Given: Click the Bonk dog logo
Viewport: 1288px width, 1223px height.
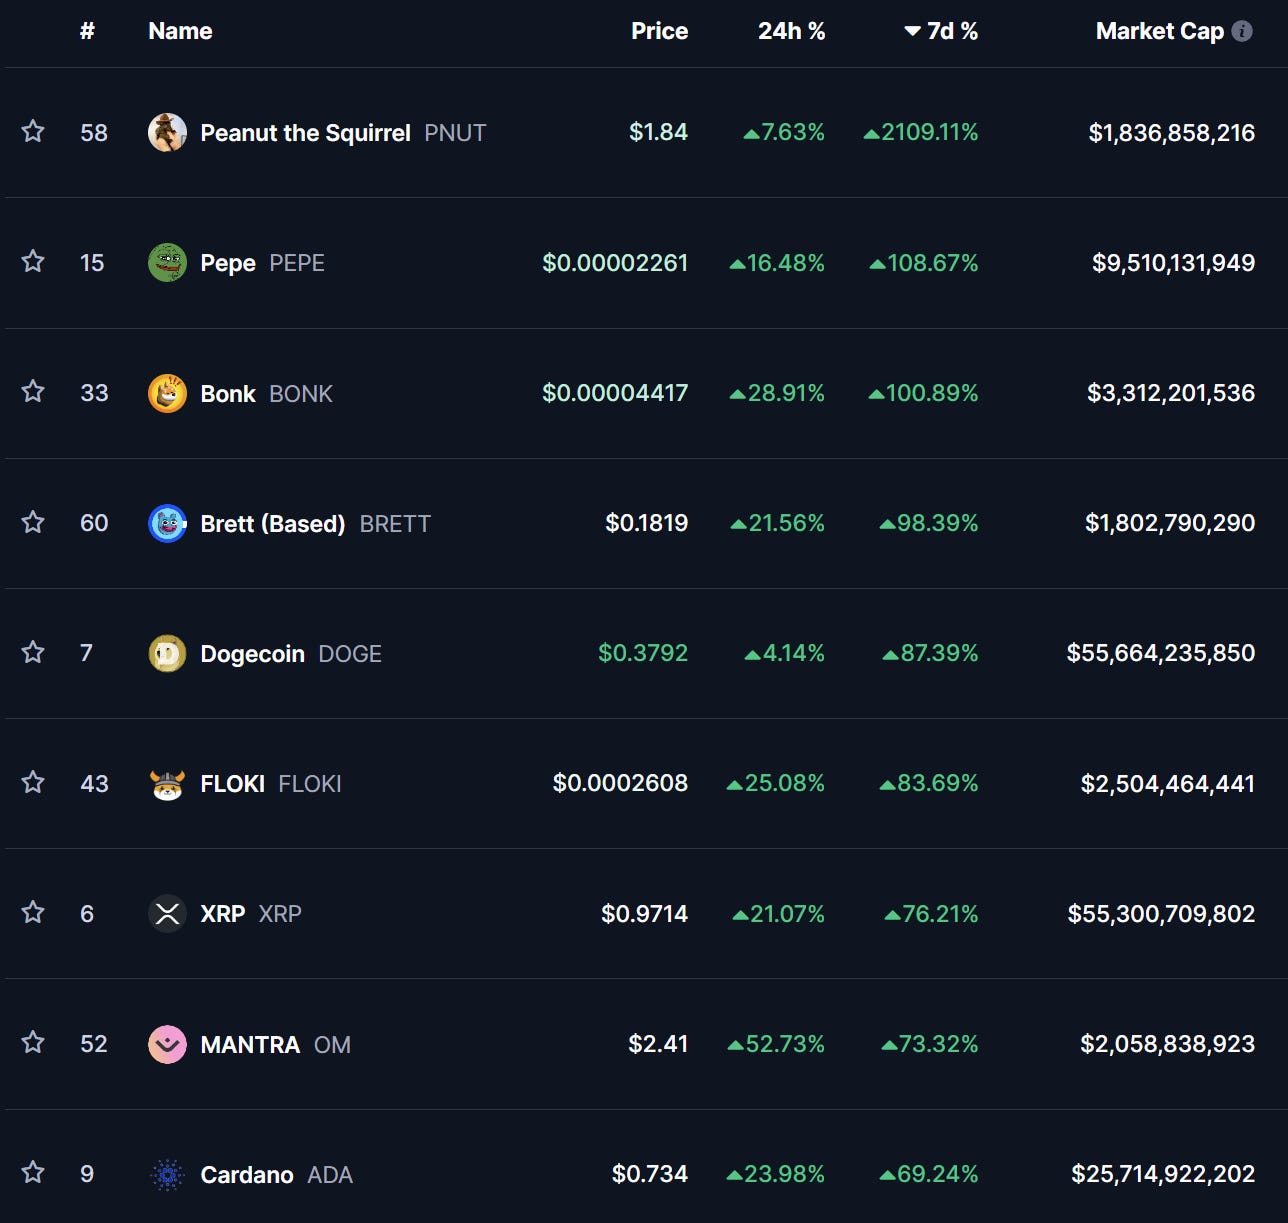Looking at the screenshot, I should coord(167,393).
